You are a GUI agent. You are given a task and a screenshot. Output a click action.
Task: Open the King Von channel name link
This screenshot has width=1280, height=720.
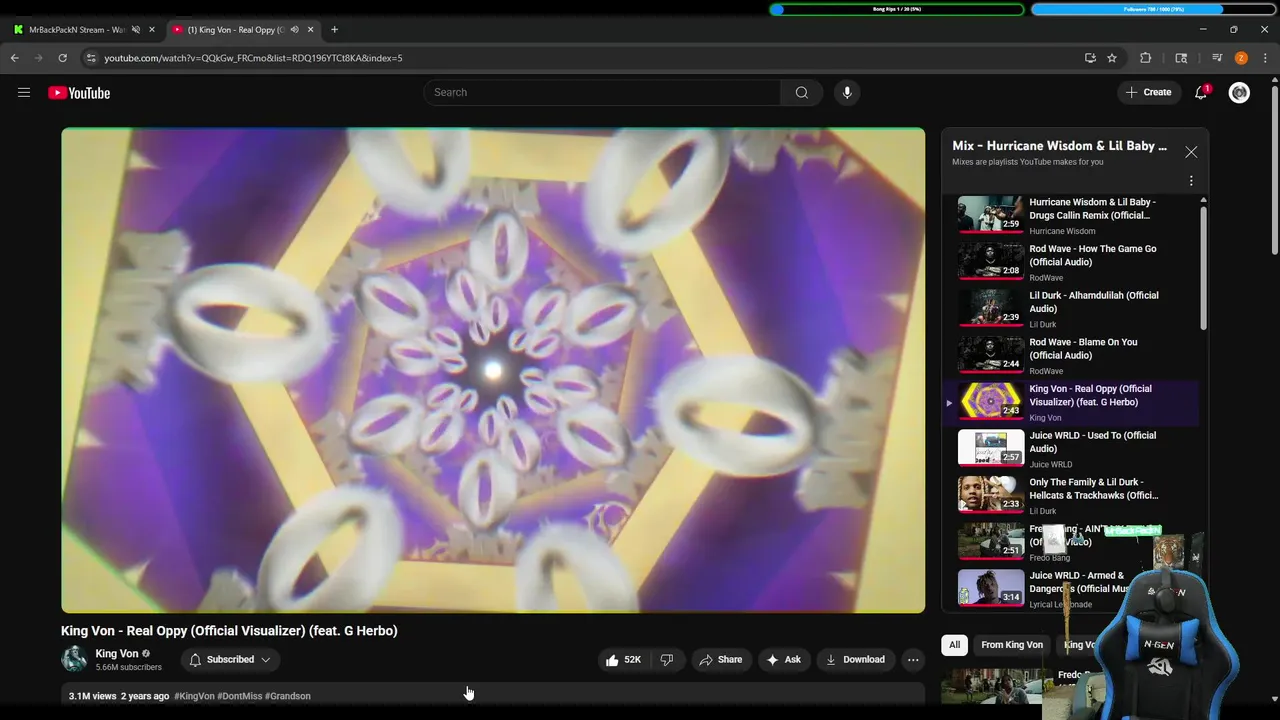coord(117,654)
